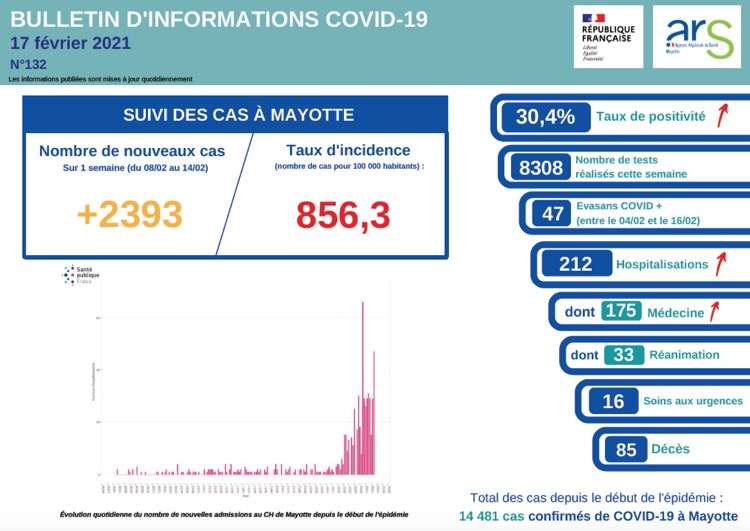Click the title BULLETIN D'INFORMATIONS COVID-19
750x531 pixels.
pos(219,20)
